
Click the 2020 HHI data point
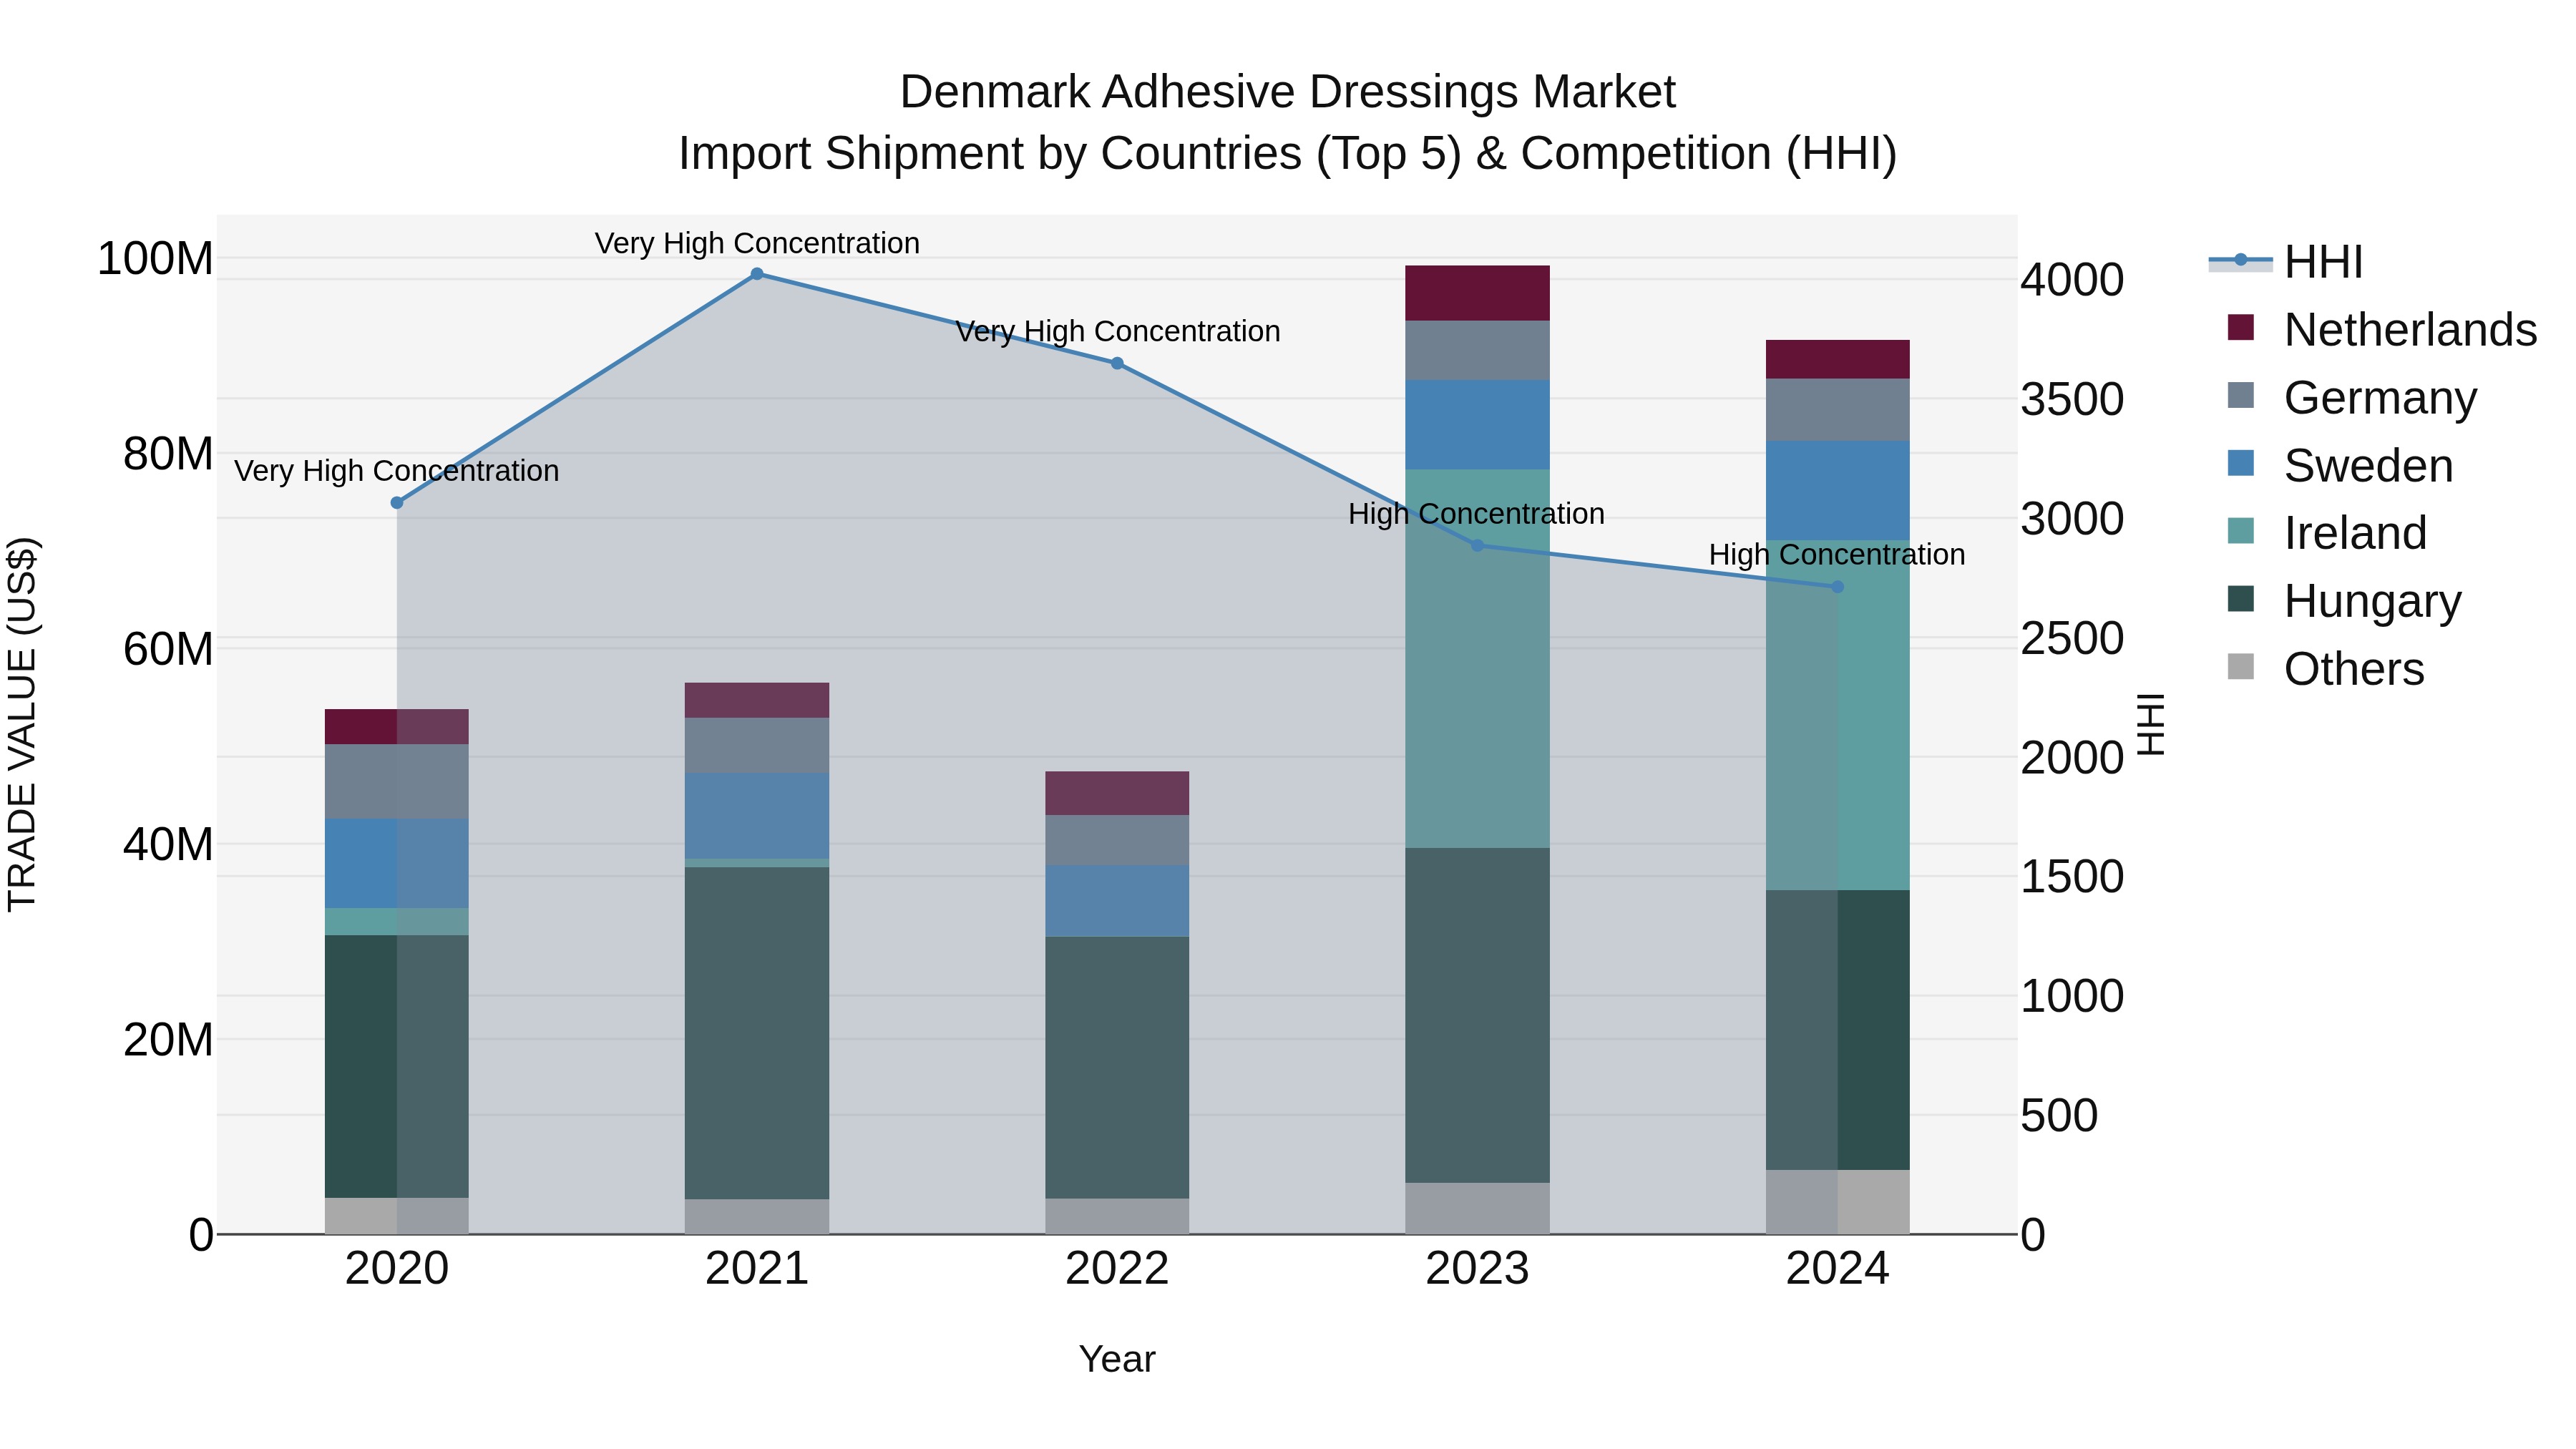(x=397, y=503)
